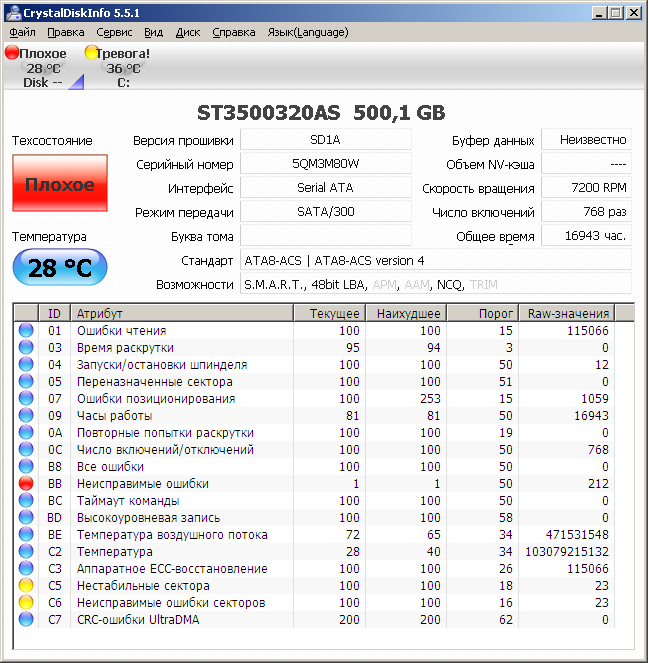Select the red Плохое disk status icon
Image resolution: width=648 pixels, height=663 pixels.
(12, 52)
